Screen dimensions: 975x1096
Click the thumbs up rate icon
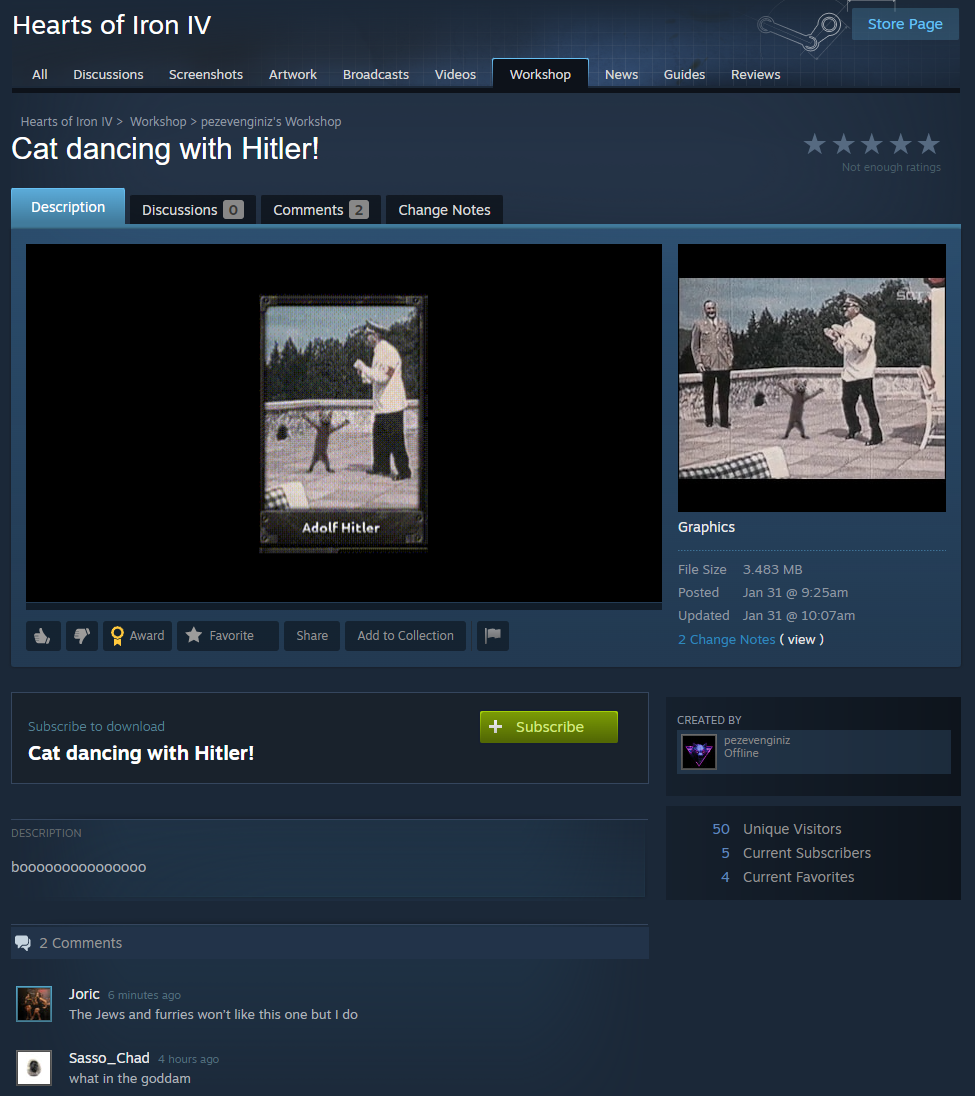[x=43, y=635]
